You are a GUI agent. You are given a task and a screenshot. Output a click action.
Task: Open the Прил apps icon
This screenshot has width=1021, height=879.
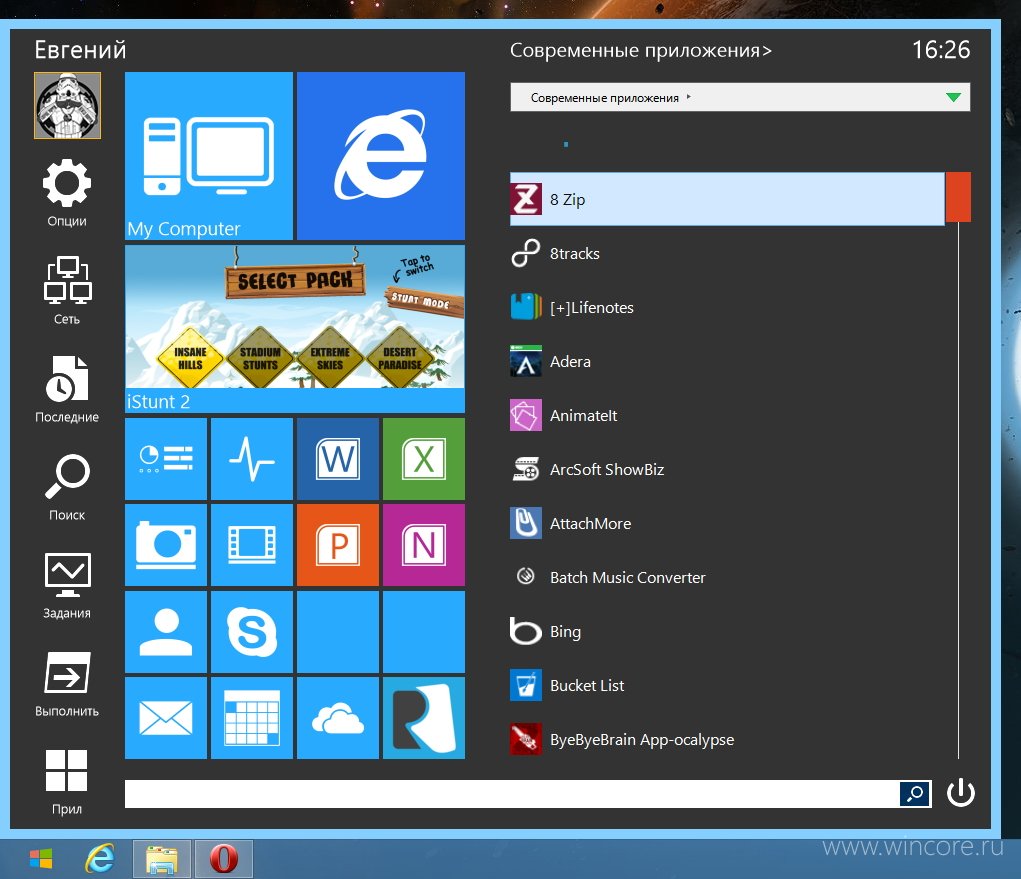pyautogui.click(x=67, y=781)
